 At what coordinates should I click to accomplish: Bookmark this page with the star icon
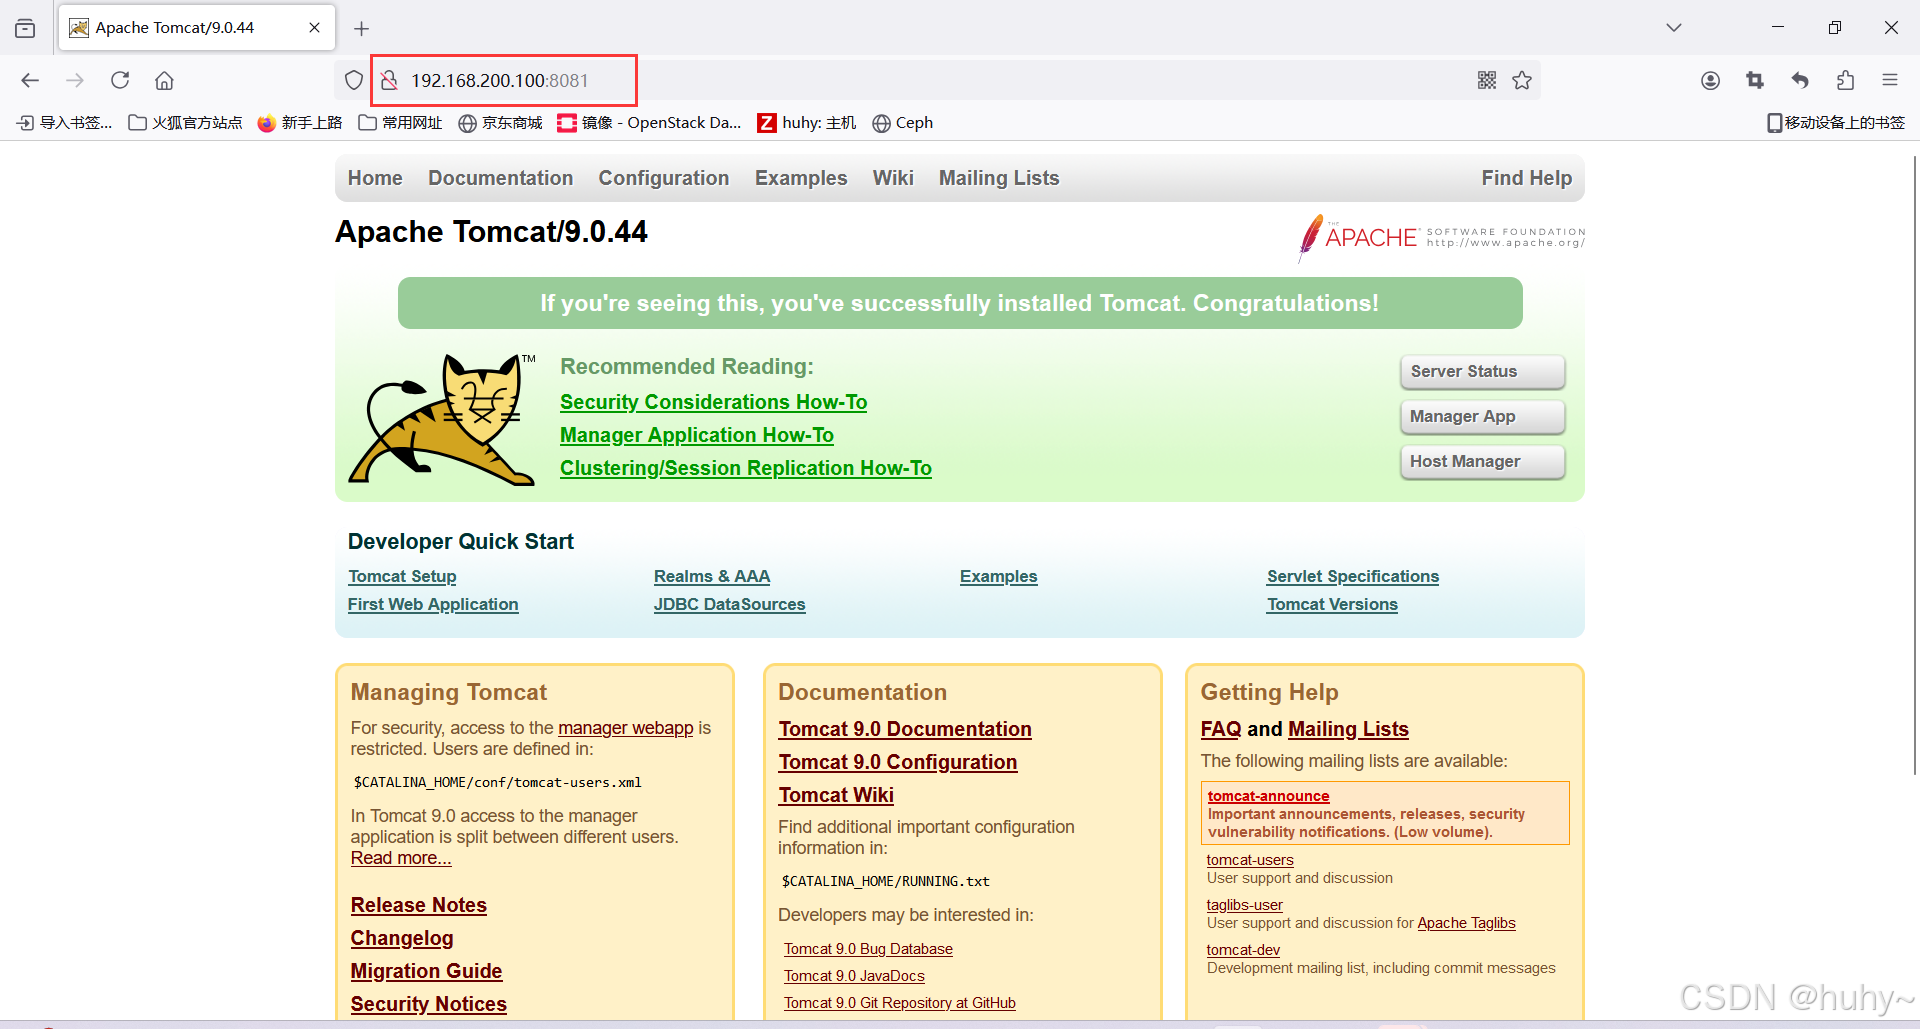(1522, 80)
